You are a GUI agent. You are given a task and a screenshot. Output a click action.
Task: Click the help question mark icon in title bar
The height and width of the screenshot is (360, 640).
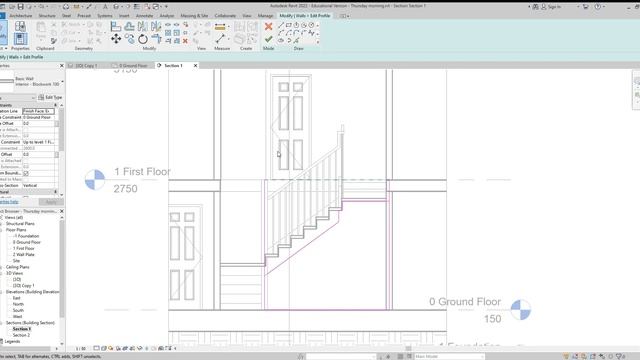[x=598, y=7]
